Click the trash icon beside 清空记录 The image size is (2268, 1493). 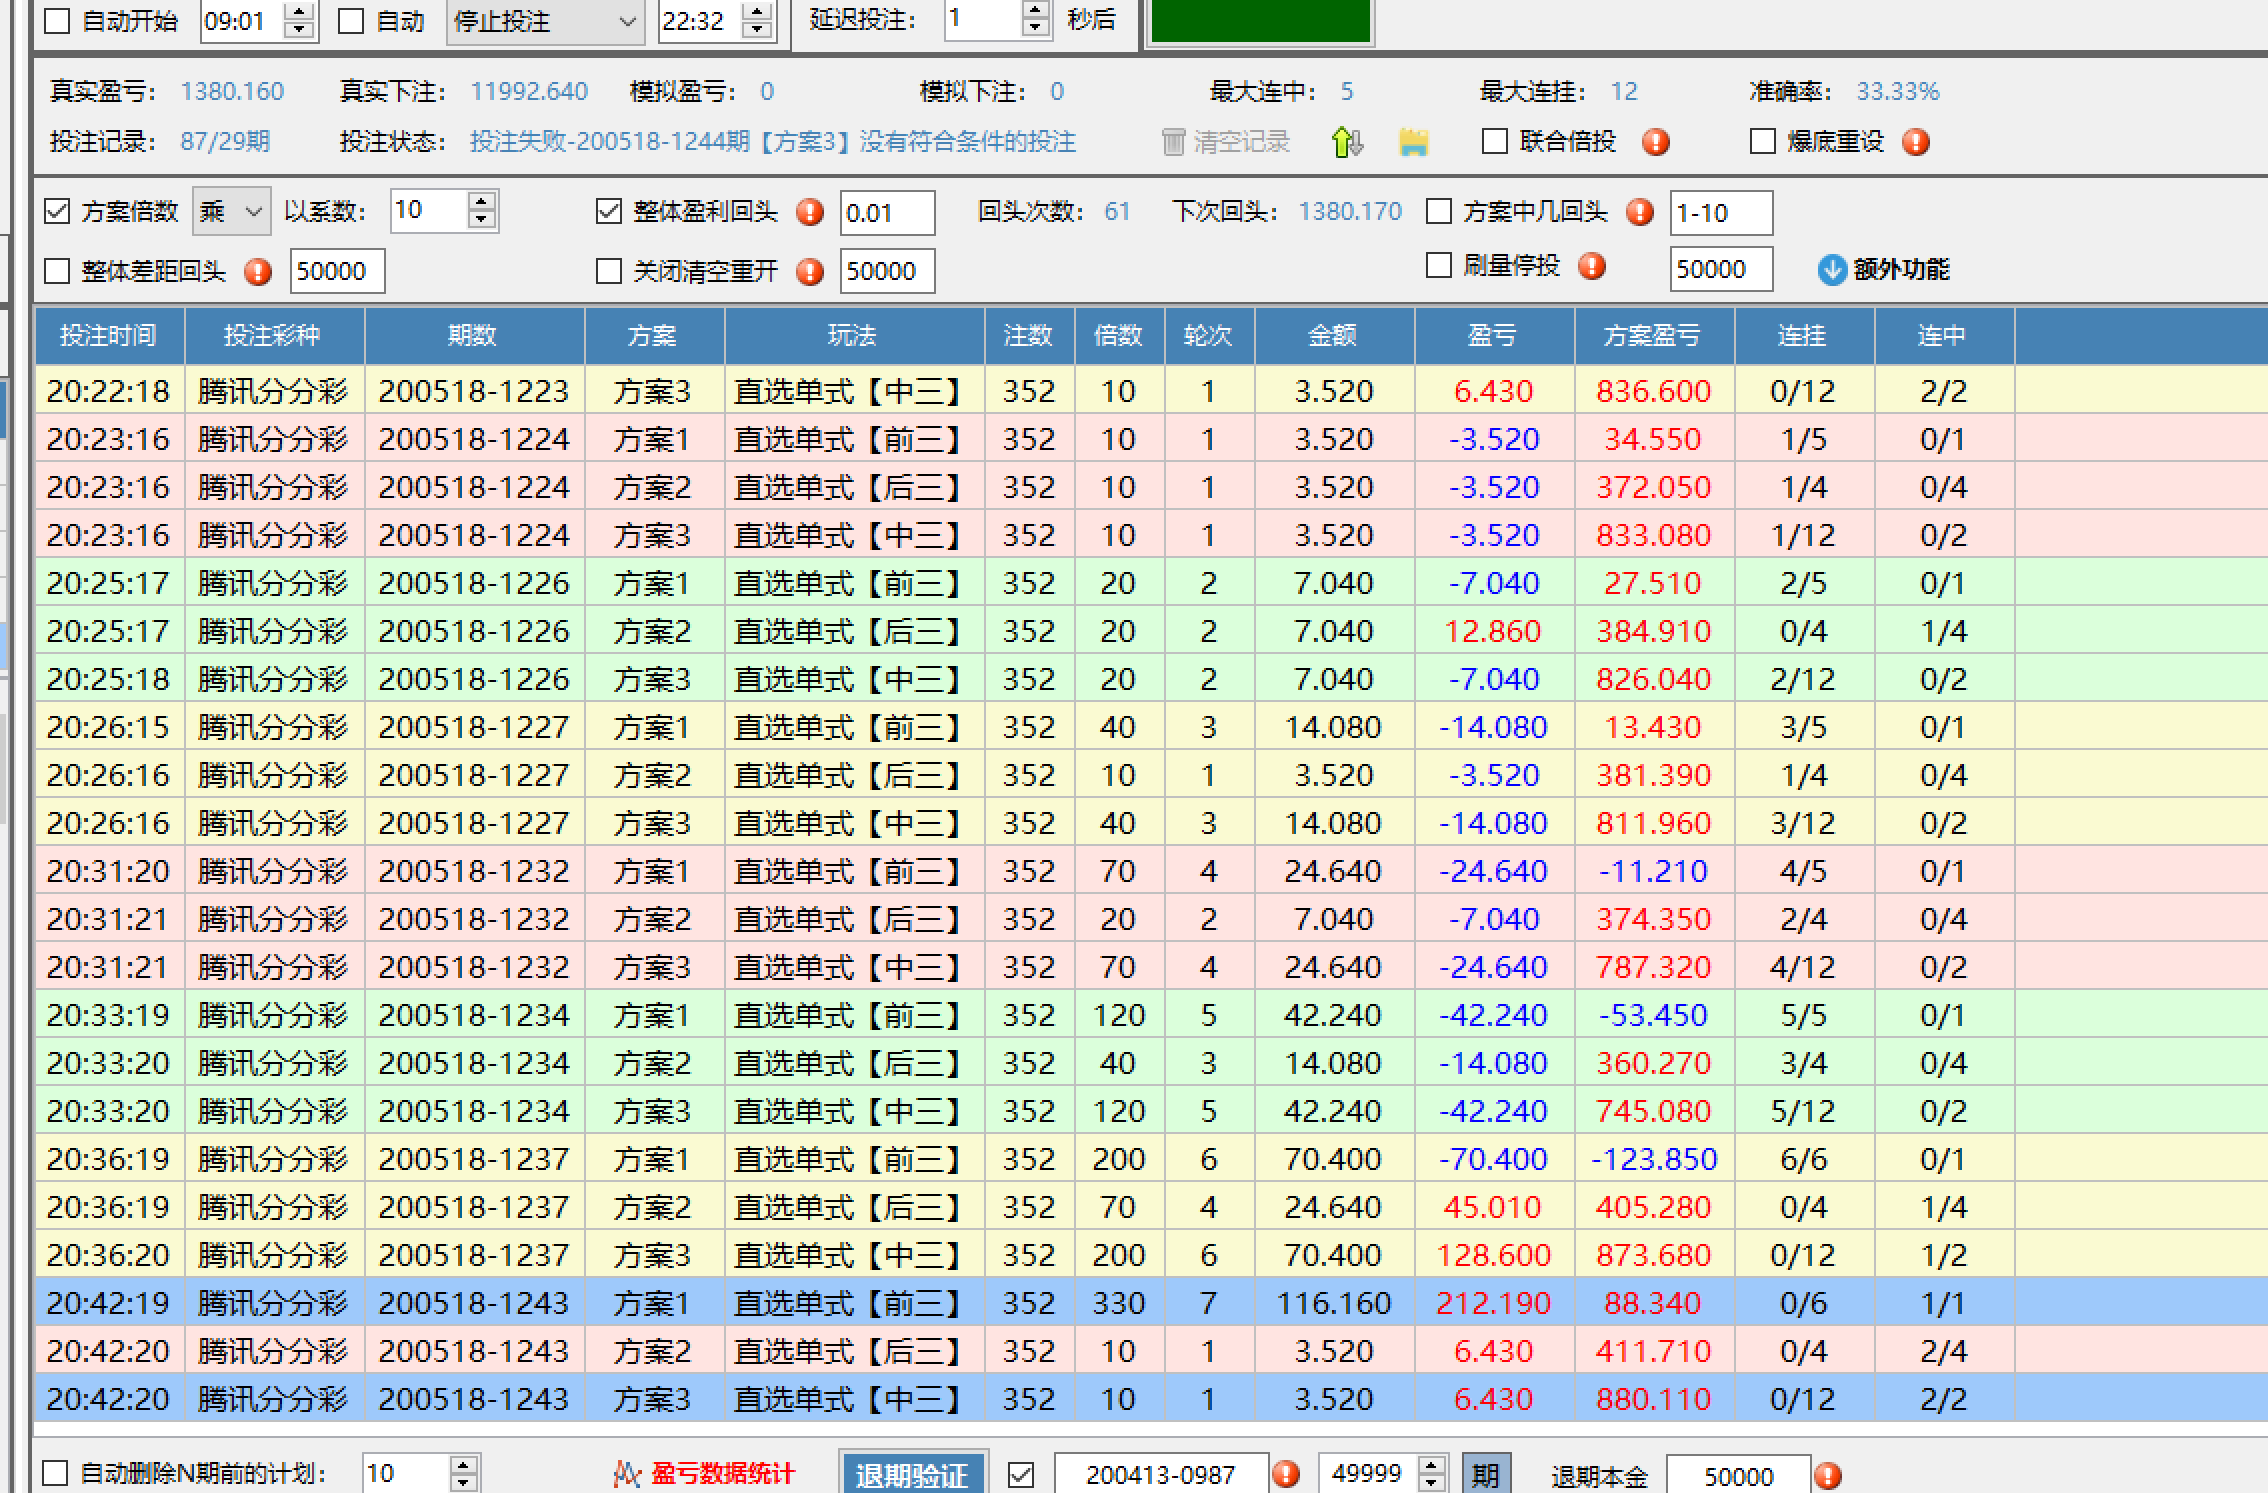[x=1173, y=142]
